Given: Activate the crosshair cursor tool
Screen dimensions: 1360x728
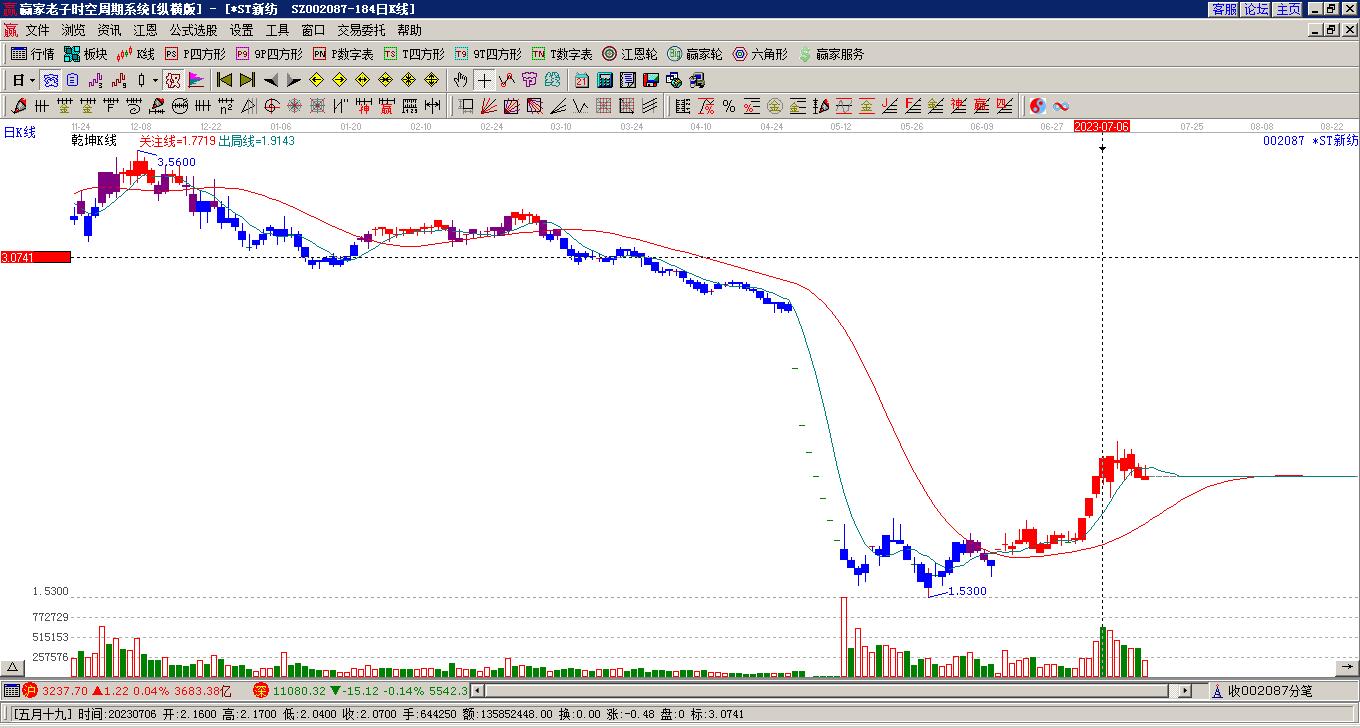Looking at the screenshot, I should coord(484,80).
